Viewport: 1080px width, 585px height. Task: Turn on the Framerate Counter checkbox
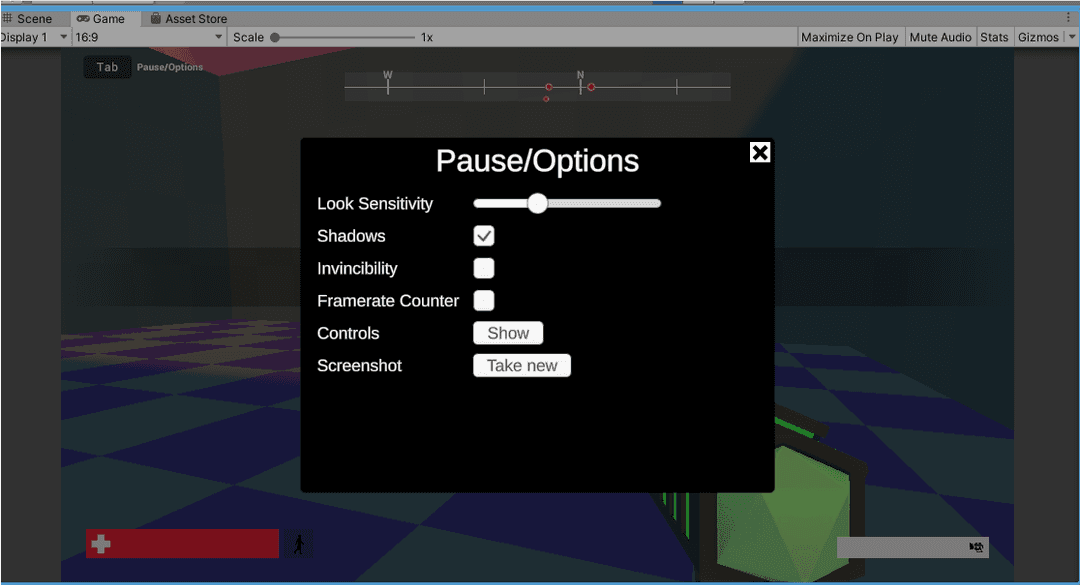484,300
